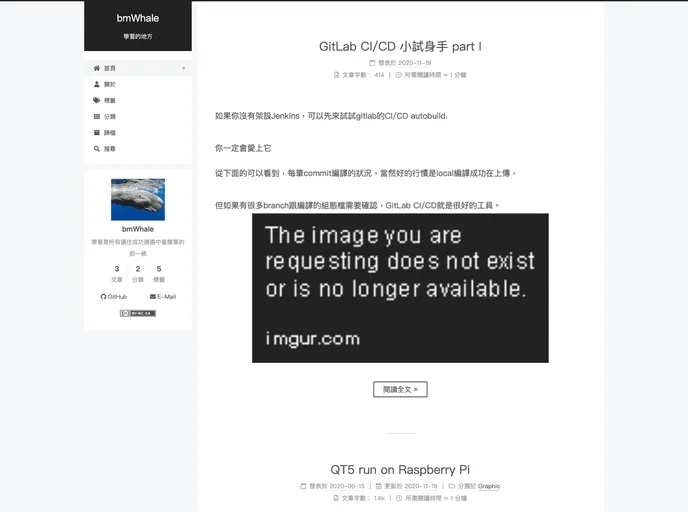Screen dimensions: 688x512
Task: Open the Graphic category link
Action: click(489, 486)
